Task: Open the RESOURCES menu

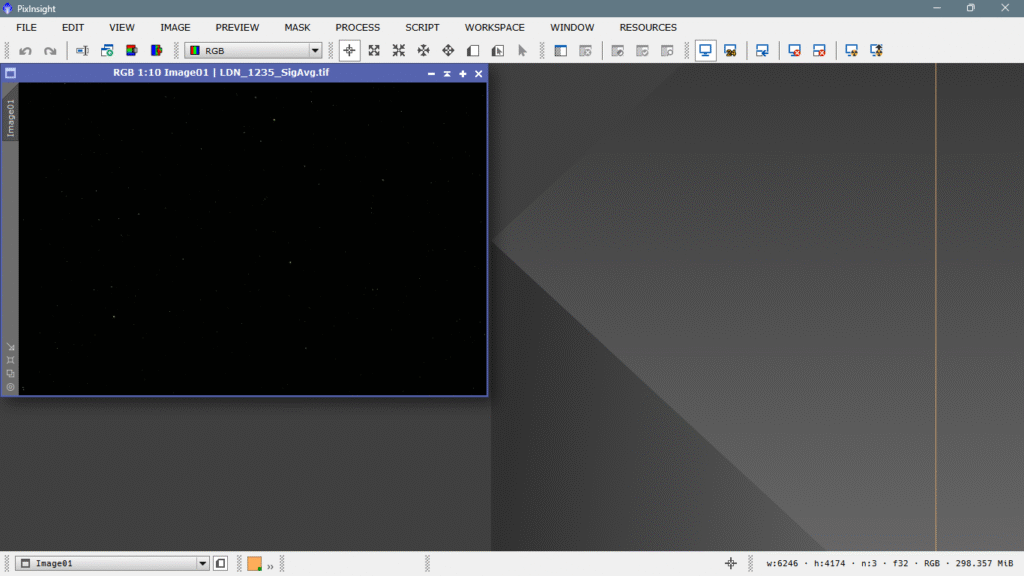Action: [x=648, y=27]
